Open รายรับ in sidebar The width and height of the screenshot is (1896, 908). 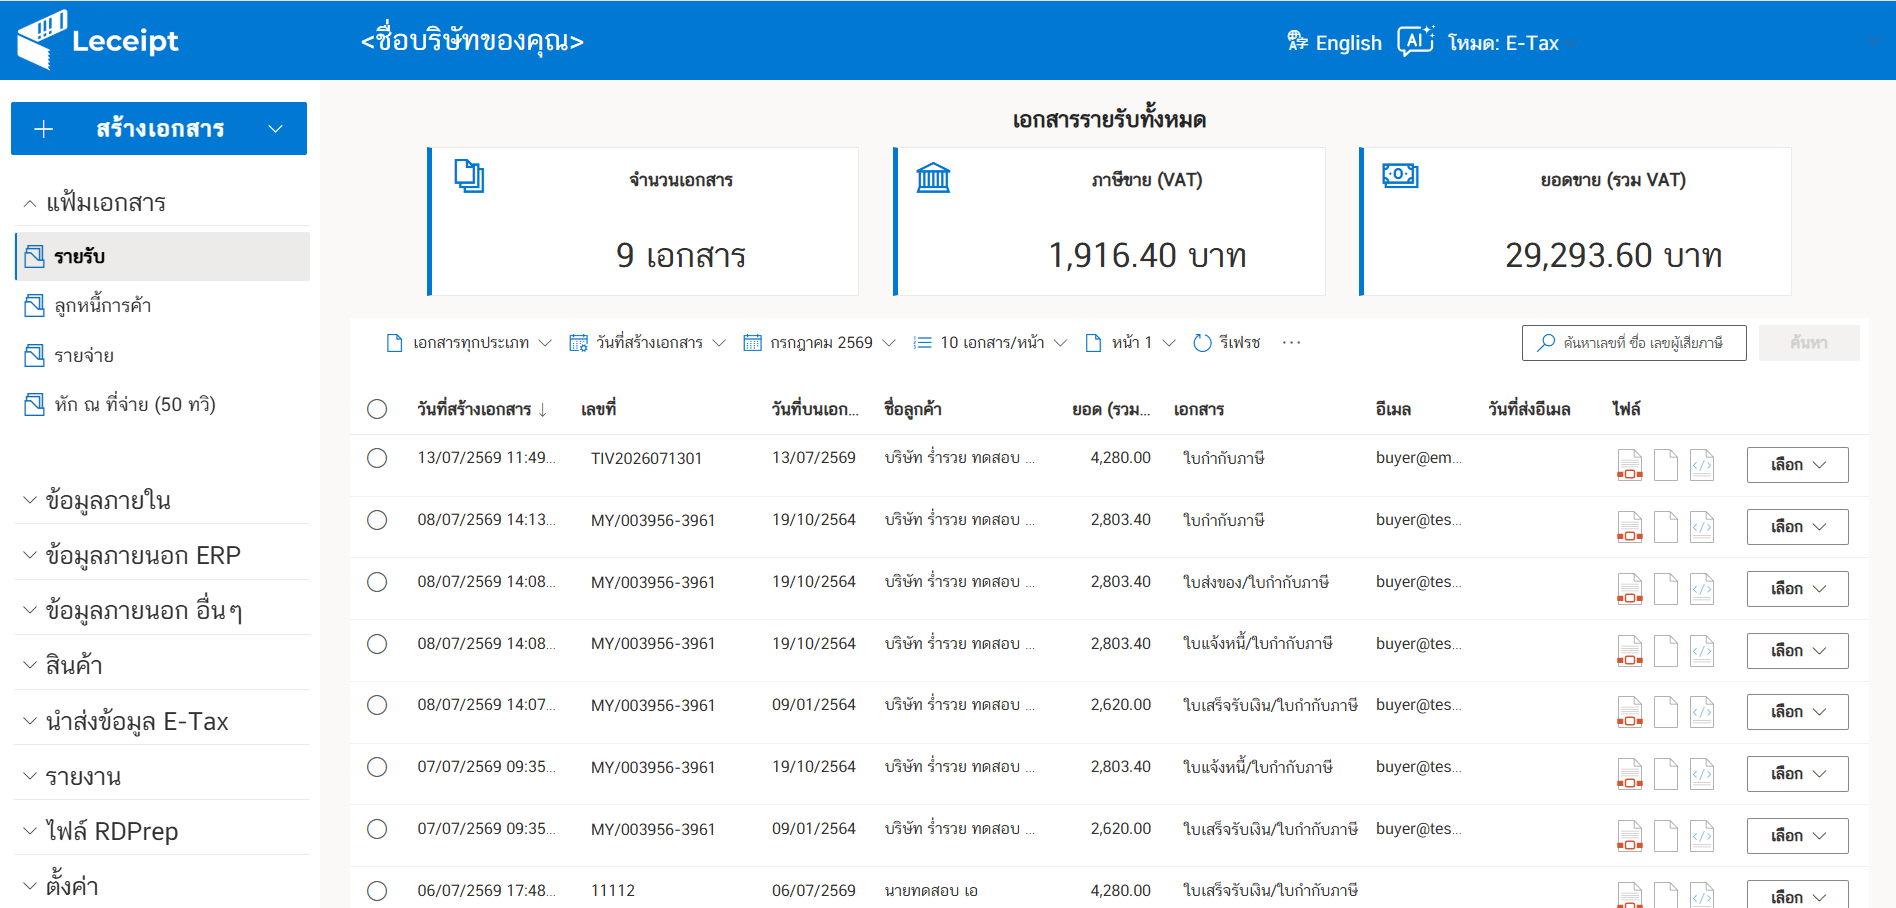tap(163, 257)
